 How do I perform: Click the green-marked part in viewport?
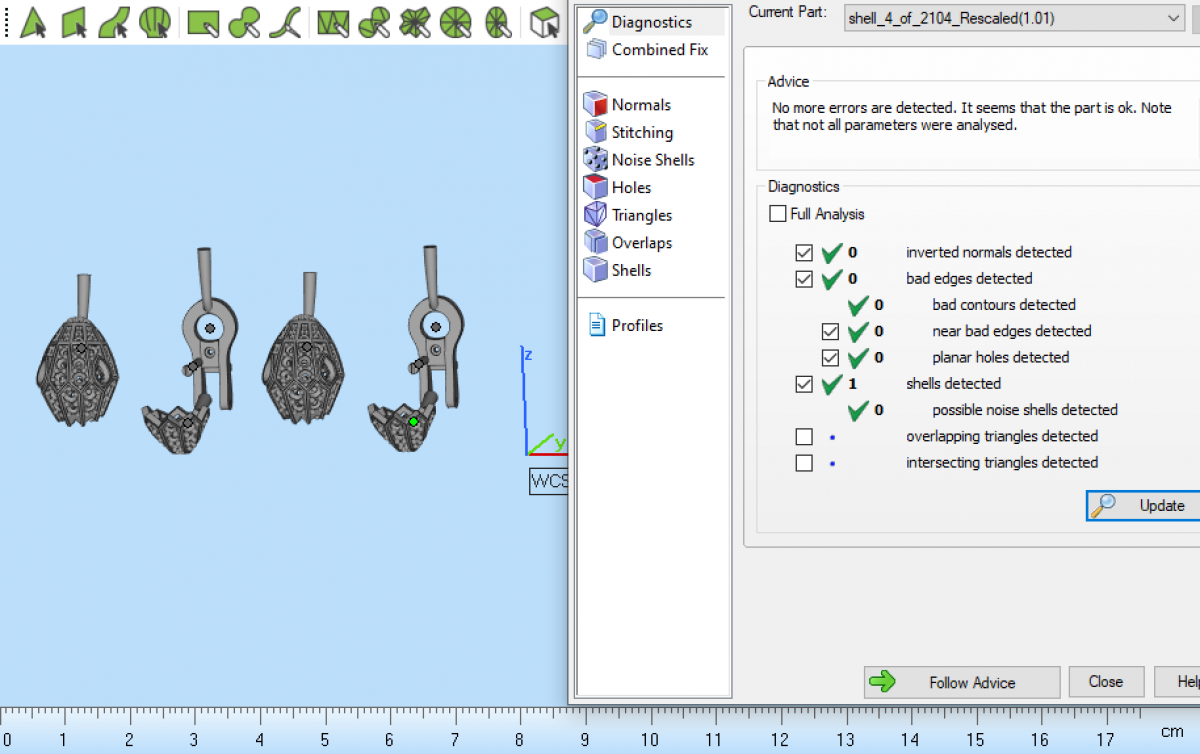pos(413,422)
